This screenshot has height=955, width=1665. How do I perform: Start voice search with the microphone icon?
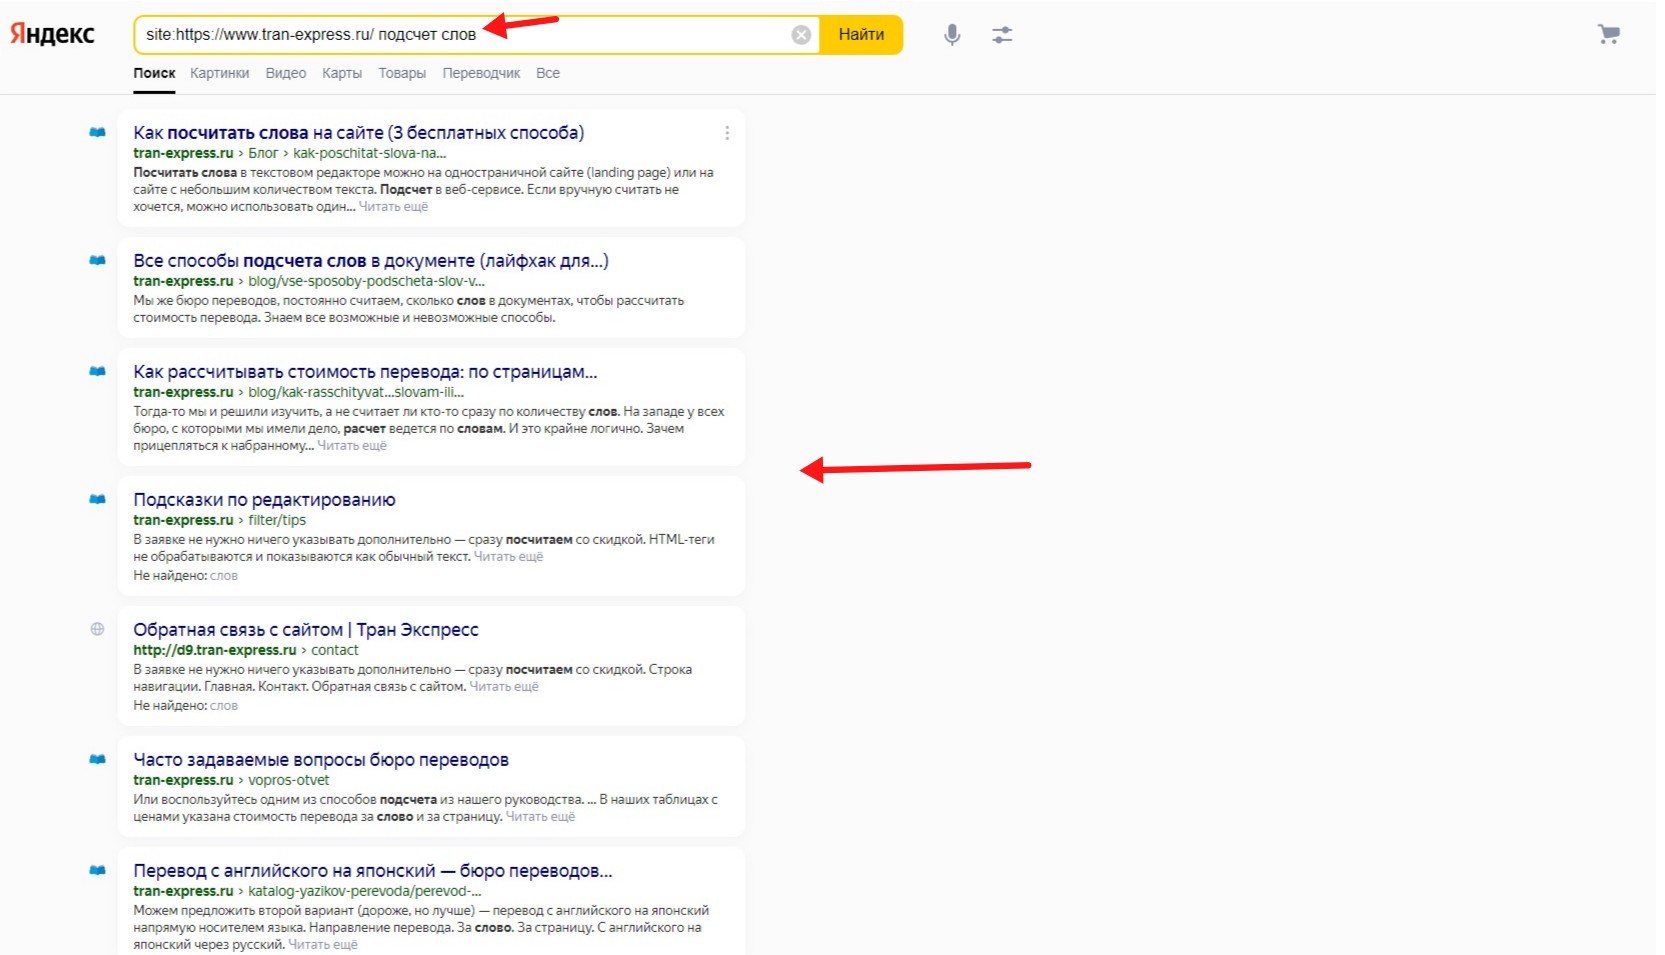[x=952, y=35]
